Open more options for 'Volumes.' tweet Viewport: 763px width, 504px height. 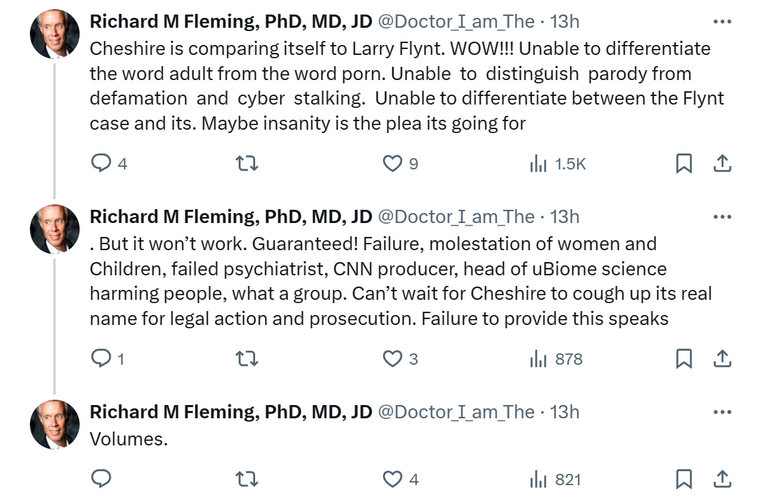722,412
